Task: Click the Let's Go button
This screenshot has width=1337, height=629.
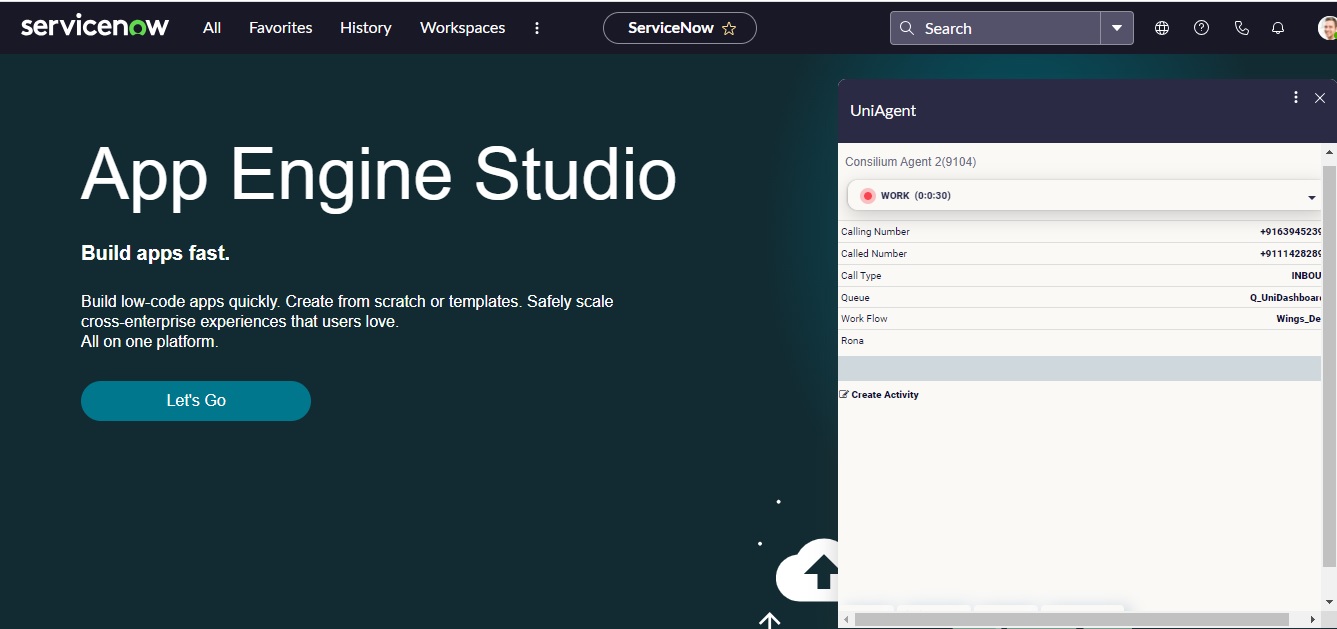Action: [x=196, y=400]
